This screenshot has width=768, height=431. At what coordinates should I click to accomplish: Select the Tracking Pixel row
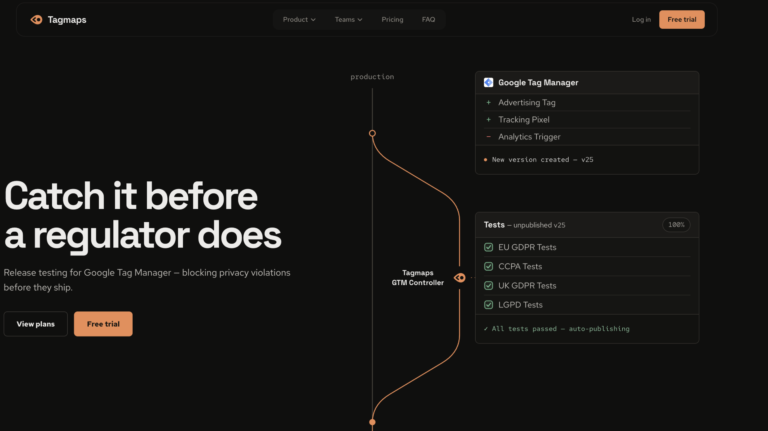[x=587, y=120]
